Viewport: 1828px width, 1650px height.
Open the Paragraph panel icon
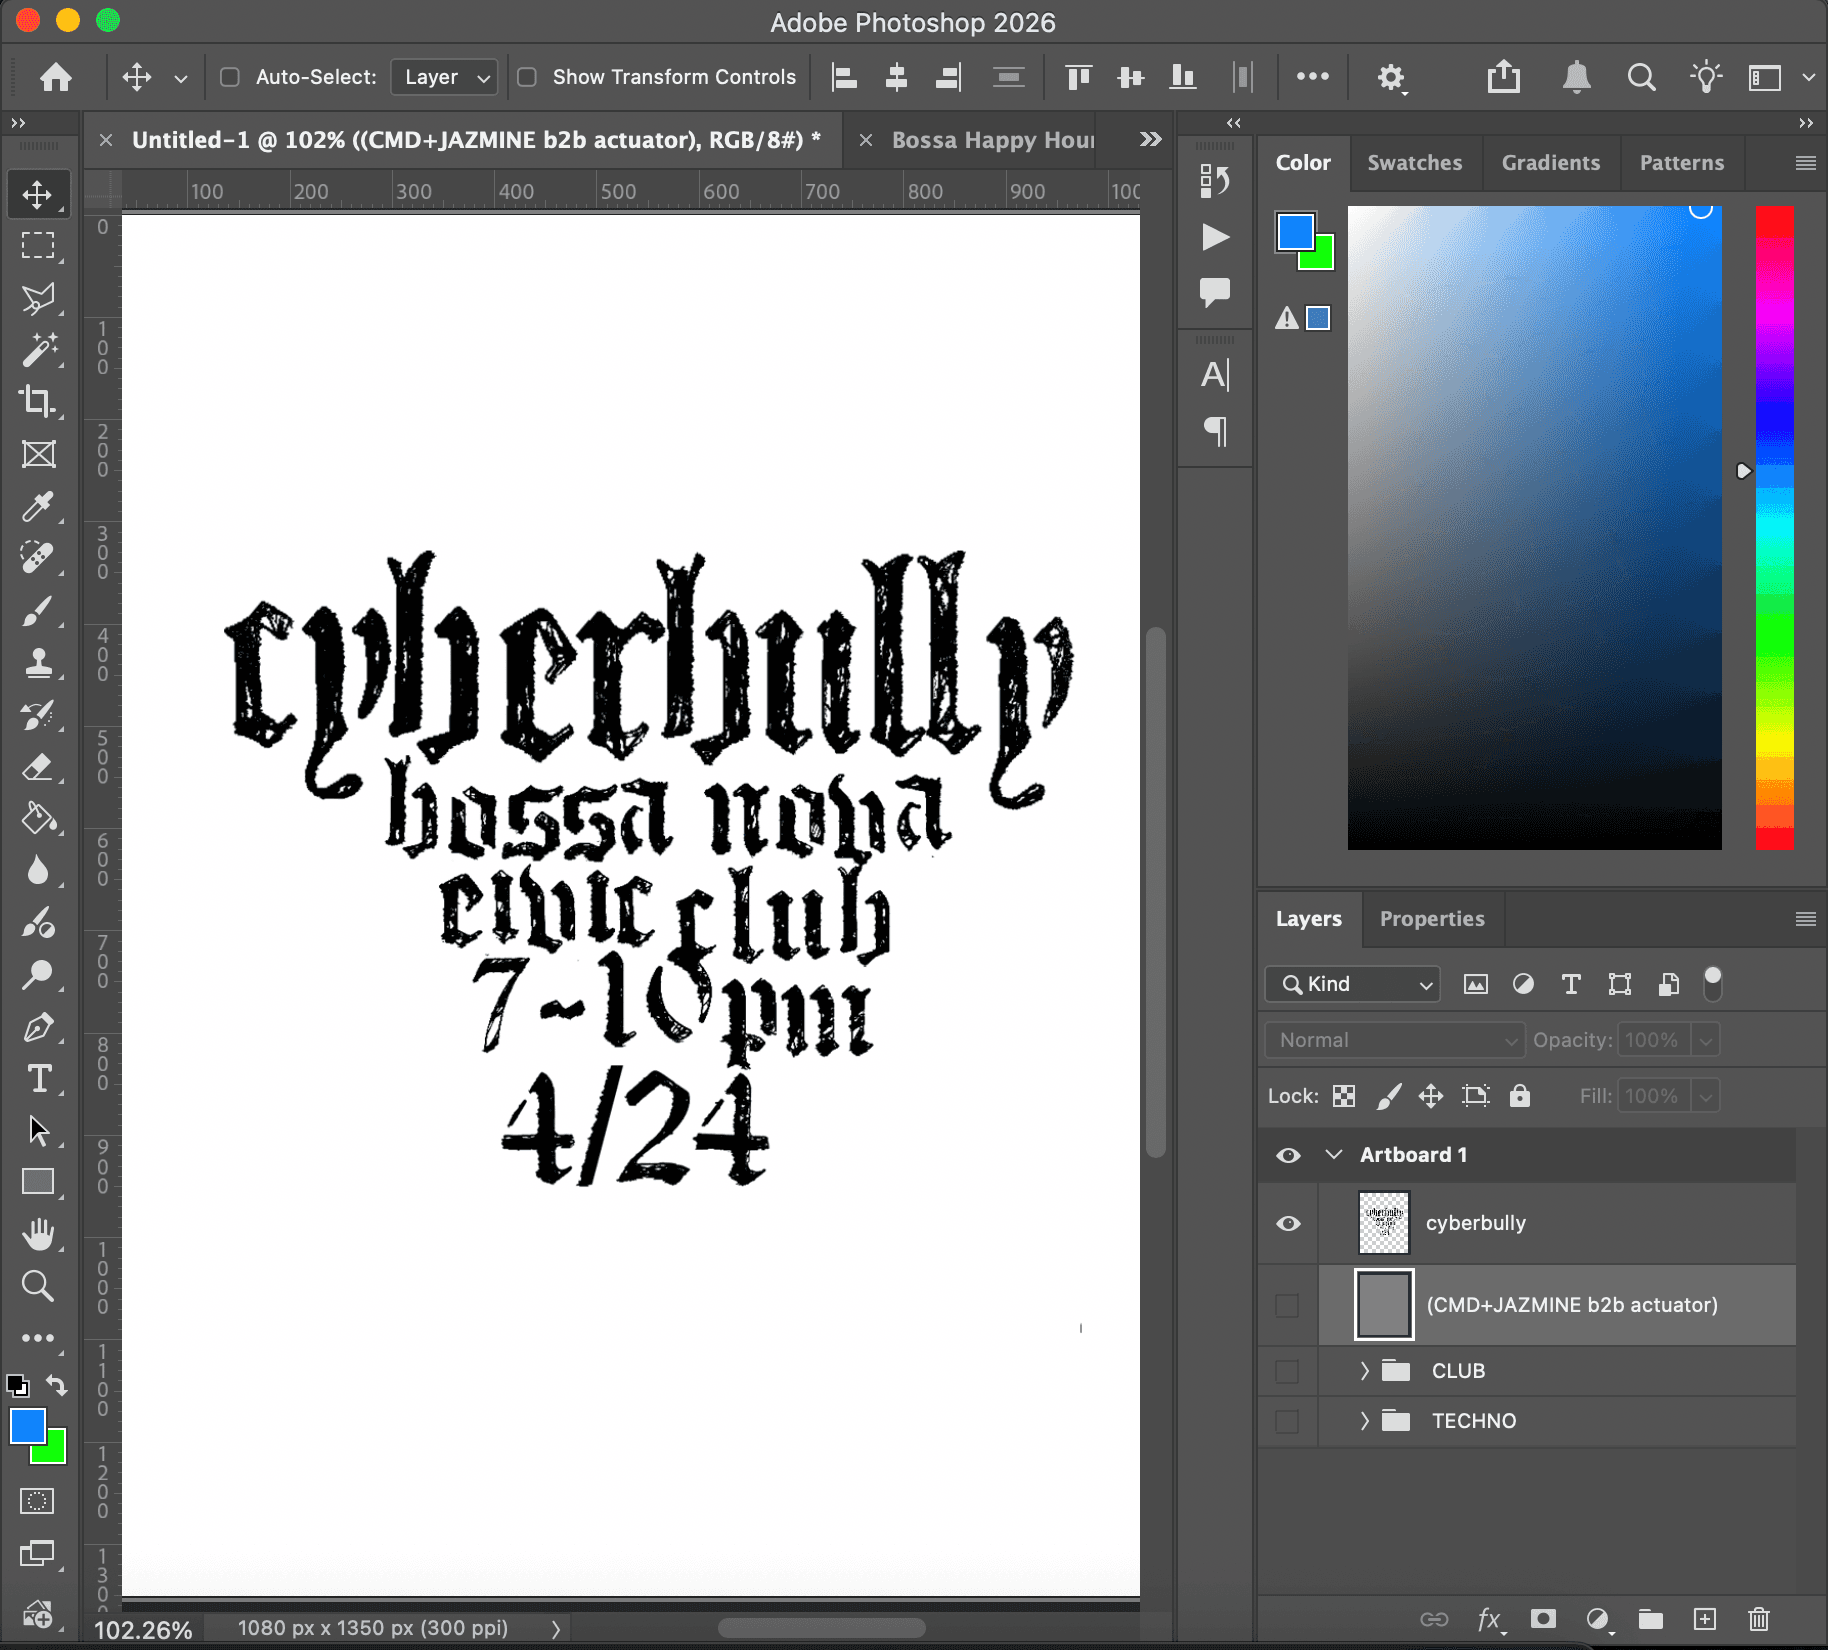[x=1215, y=431]
